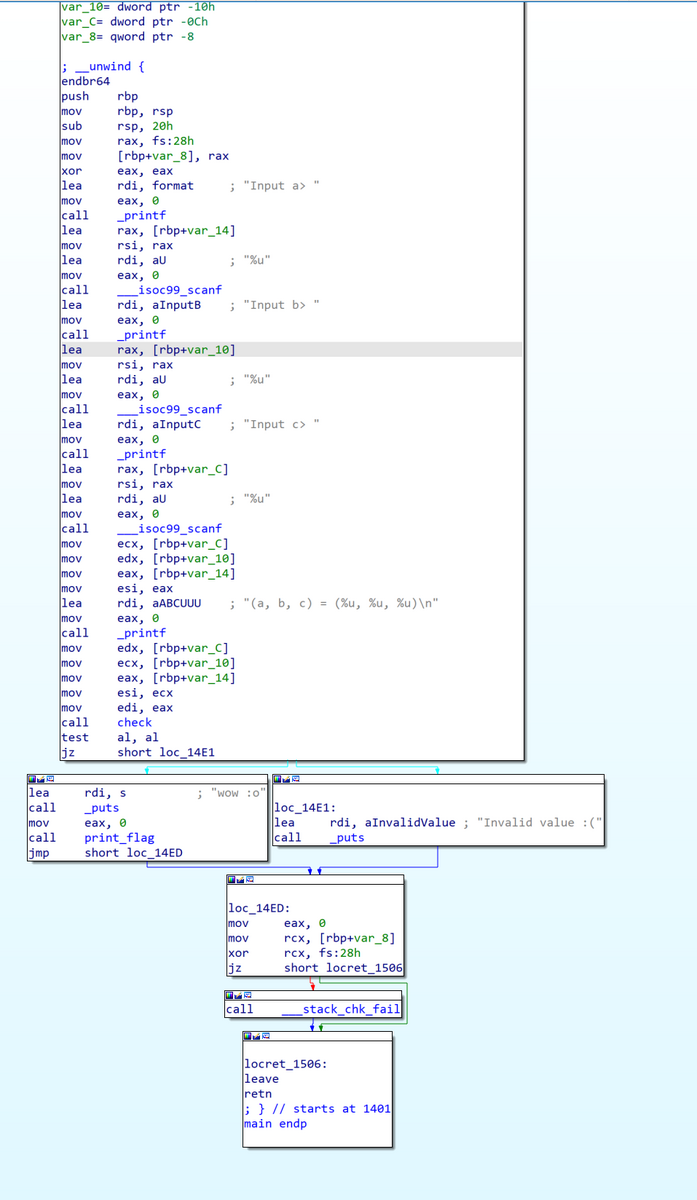Click the node color icon on the 'wow :o' block
This screenshot has width=697, height=1200.
32,779
